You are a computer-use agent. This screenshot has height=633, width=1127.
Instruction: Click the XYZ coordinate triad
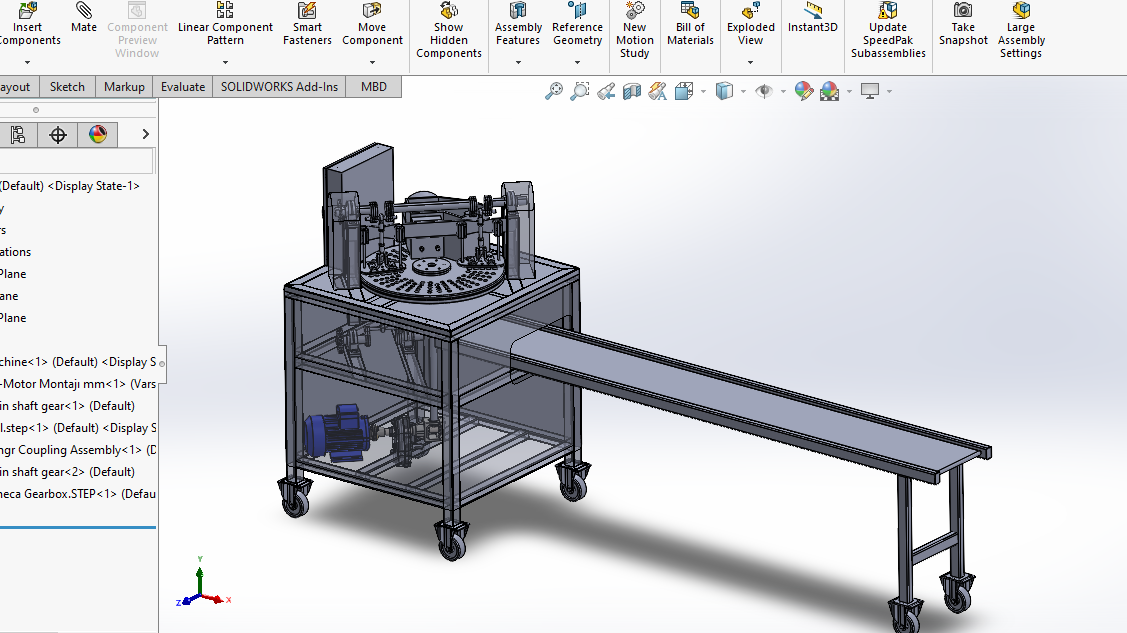pos(202,582)
